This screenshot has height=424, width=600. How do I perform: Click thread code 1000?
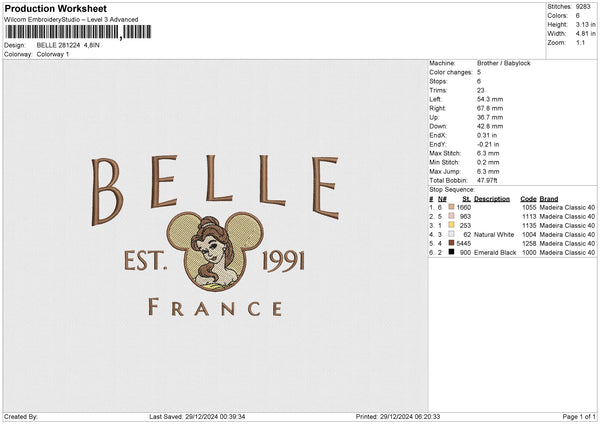[x=529, y=252]
